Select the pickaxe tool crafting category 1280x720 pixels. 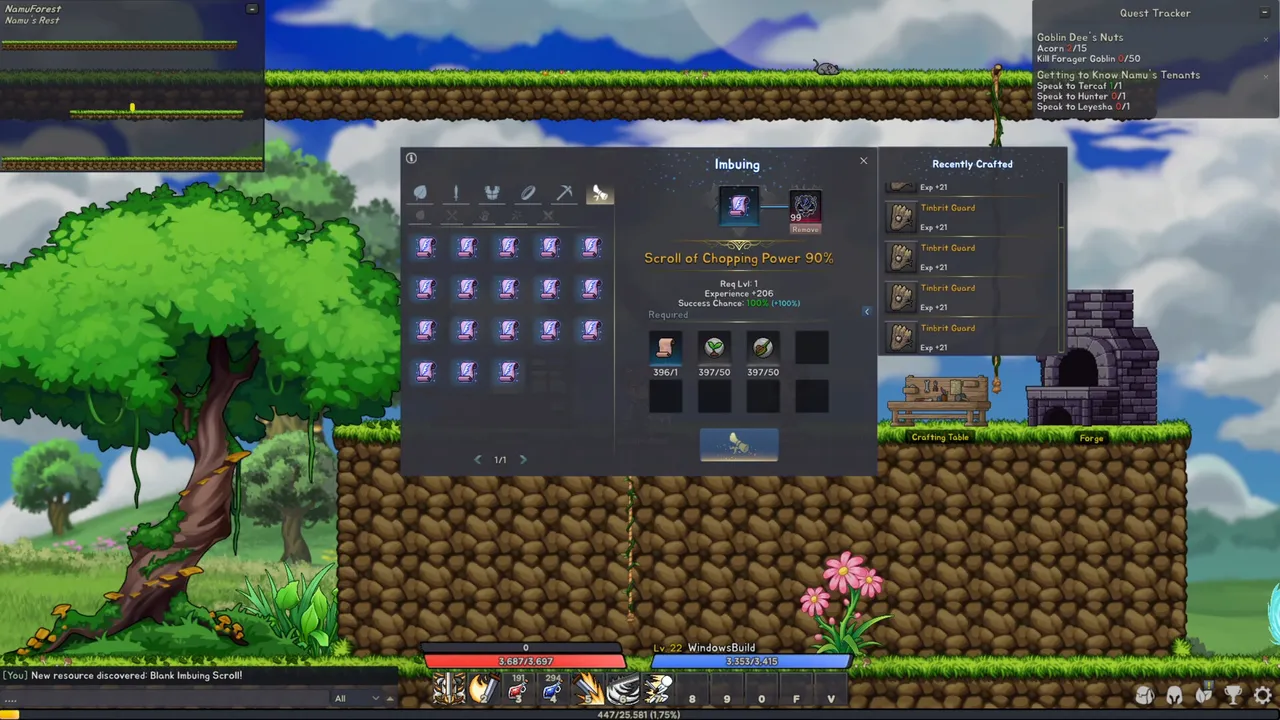coord(564,193)
